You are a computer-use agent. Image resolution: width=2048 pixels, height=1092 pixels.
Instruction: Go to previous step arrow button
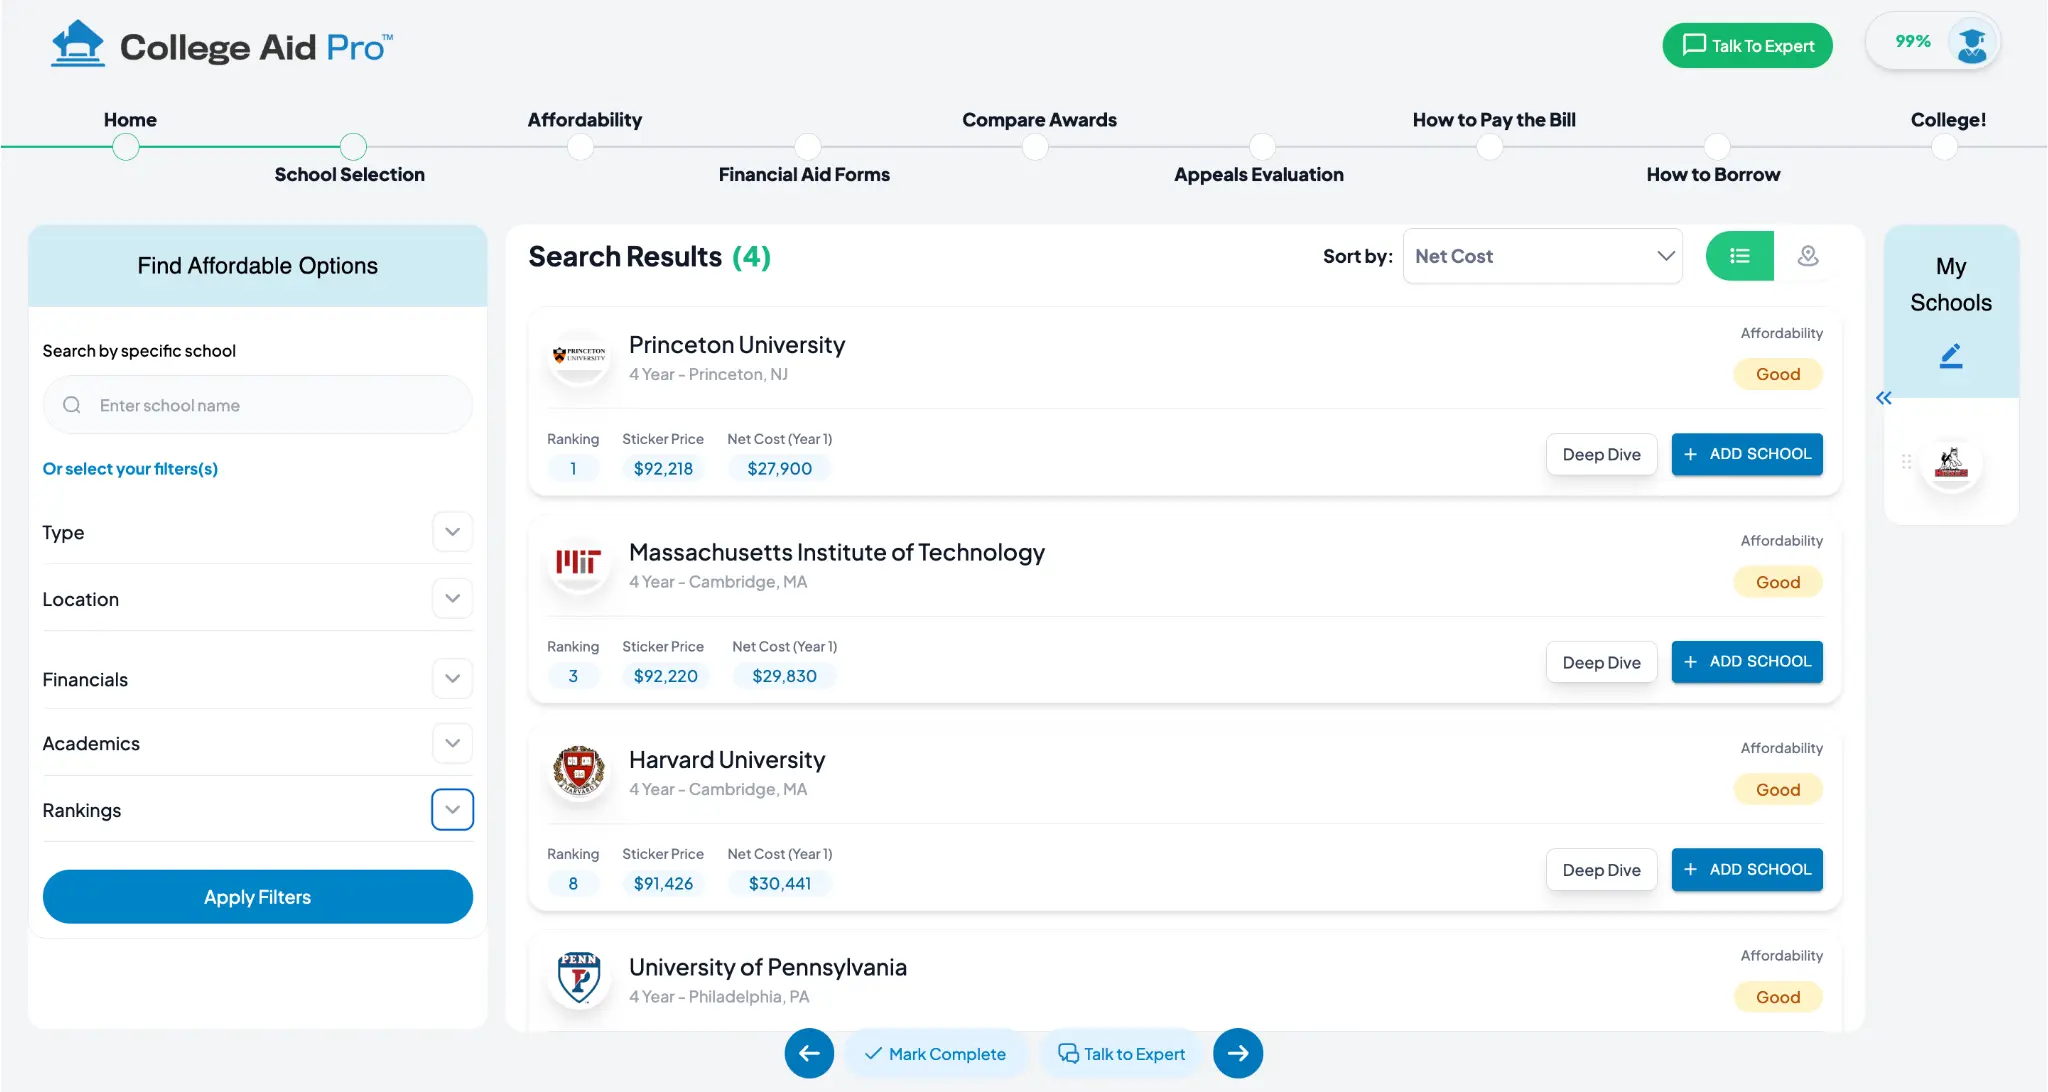pos(809,1053)
